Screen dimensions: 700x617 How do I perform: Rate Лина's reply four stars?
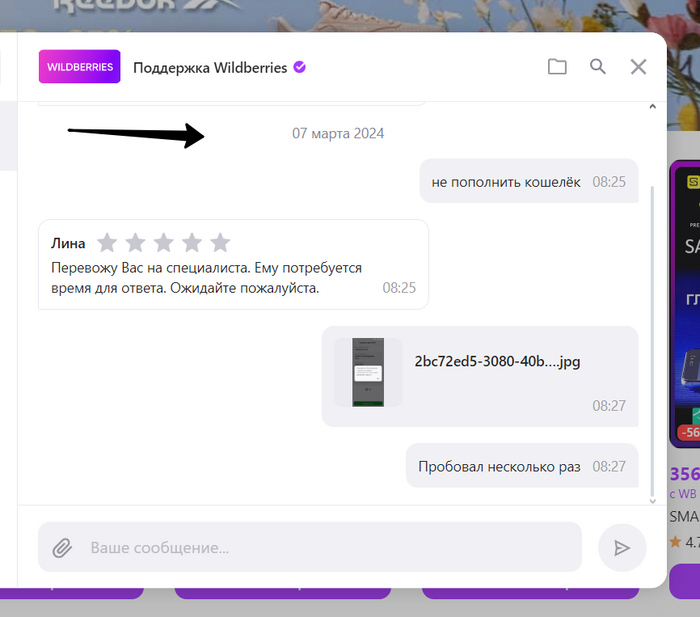pos(192,243)
